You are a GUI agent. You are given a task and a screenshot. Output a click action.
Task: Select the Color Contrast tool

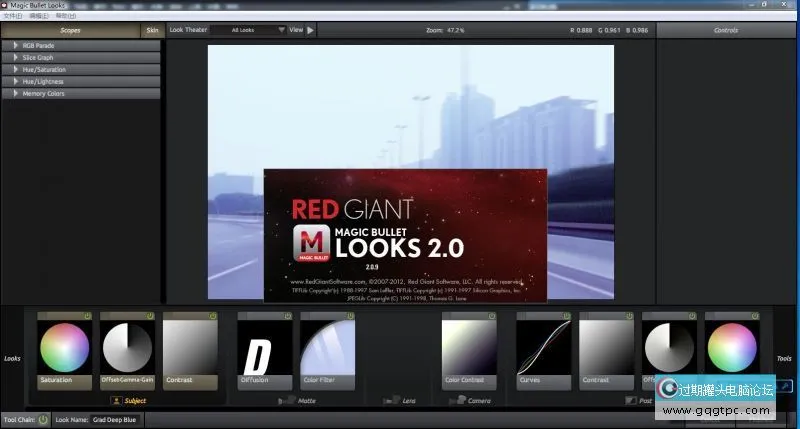[469, 350]
